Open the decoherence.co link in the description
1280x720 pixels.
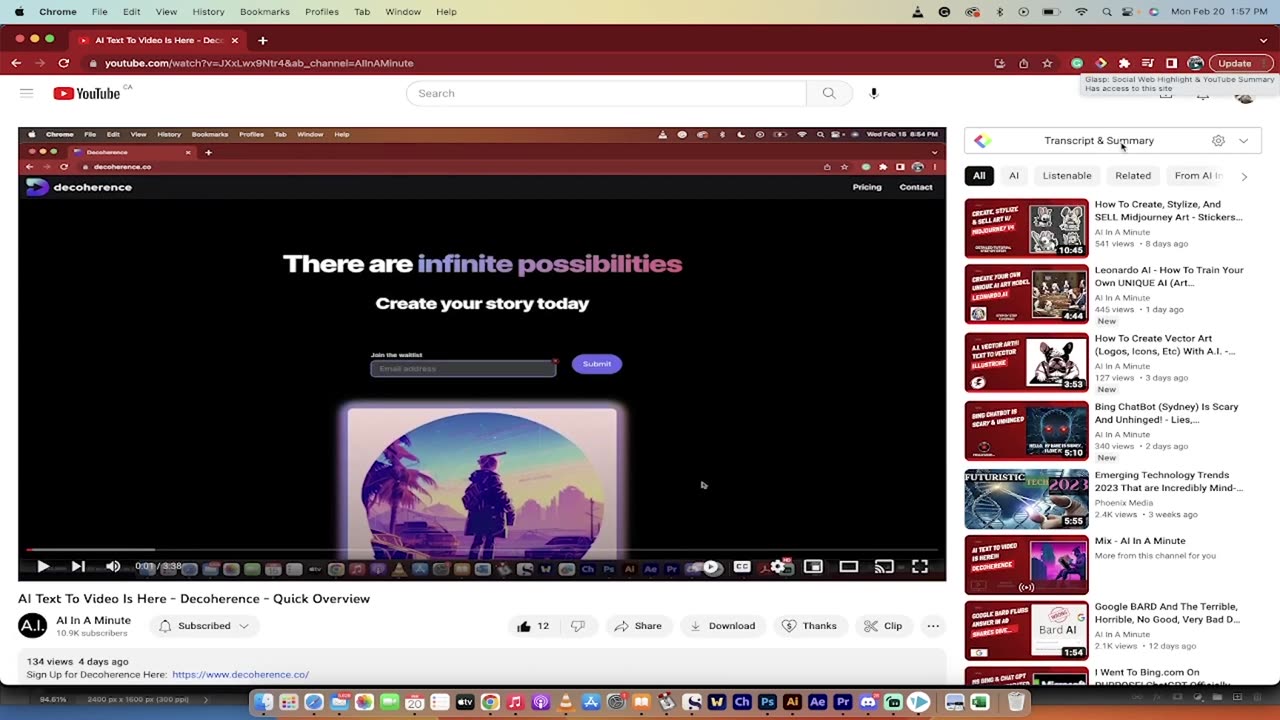point(240,675)
